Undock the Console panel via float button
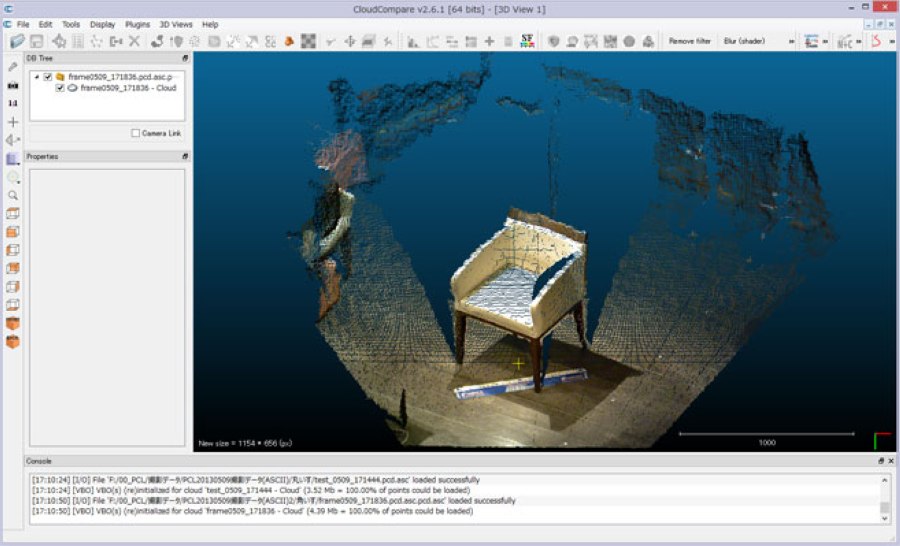The image size is (900, 546). coord(881,461)
